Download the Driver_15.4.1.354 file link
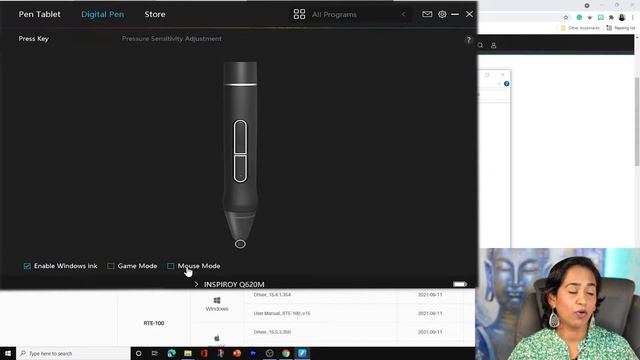Image resolution: width=640 pixels, height=360 pixels. point(272,295)
